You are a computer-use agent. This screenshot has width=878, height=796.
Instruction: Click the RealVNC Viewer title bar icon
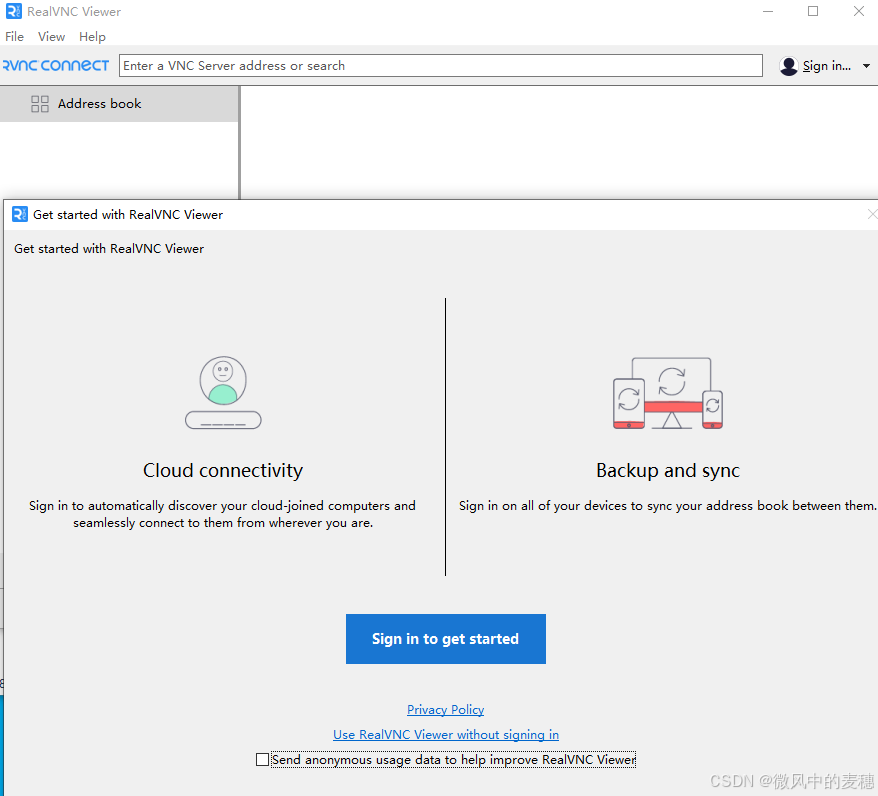(x=13, y=11)
